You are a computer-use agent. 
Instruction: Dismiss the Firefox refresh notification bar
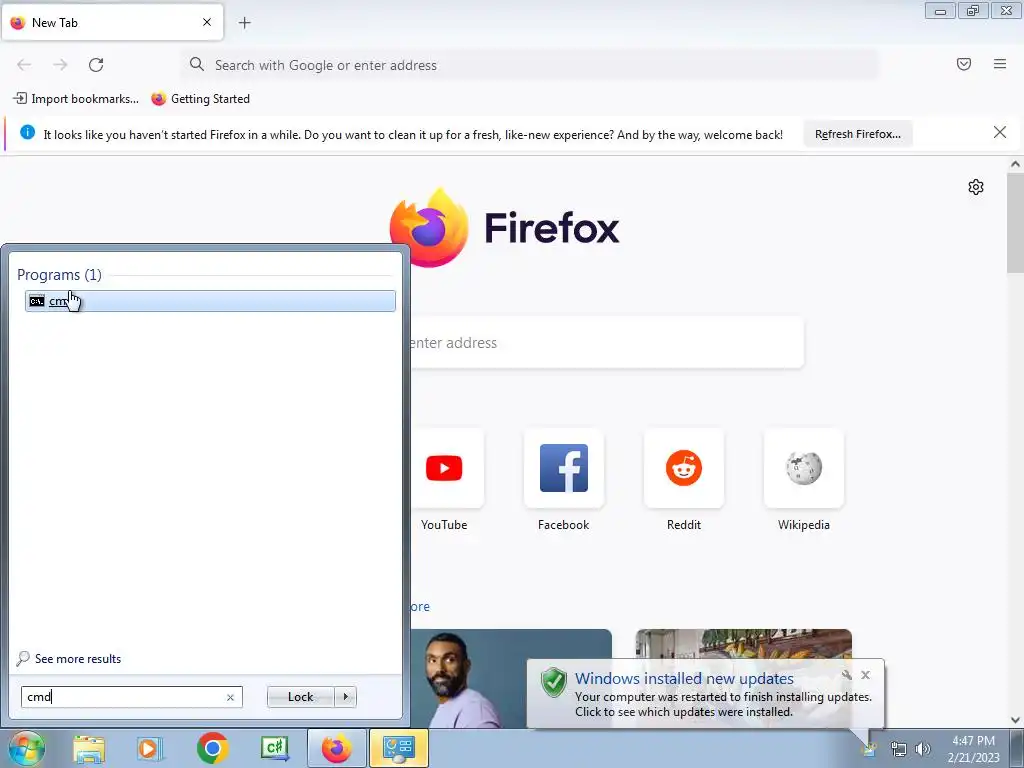[x=999, y=133]
